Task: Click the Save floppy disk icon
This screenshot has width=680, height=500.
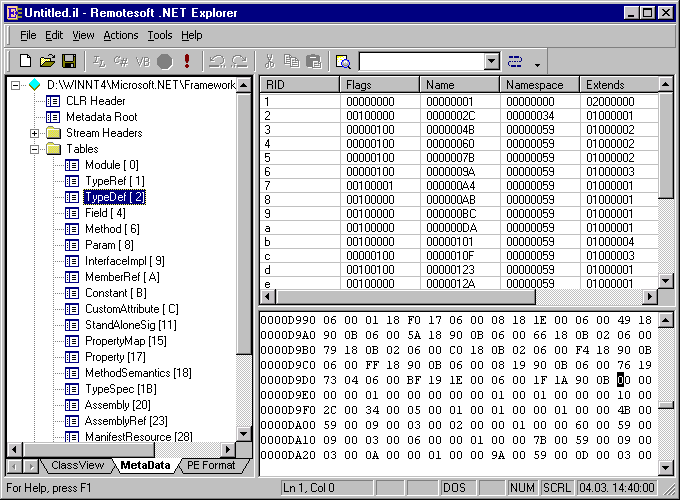Action: point(69,61)
